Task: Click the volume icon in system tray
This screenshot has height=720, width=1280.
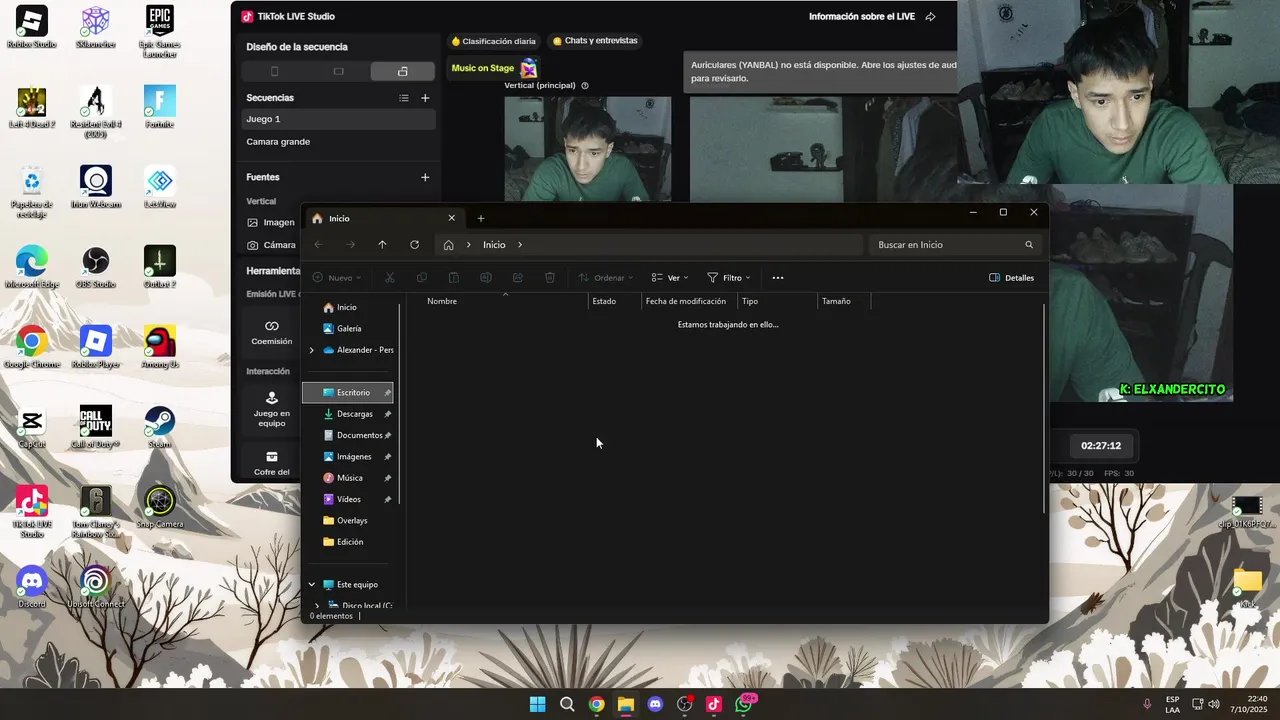Action: (x=1214, y=704)
